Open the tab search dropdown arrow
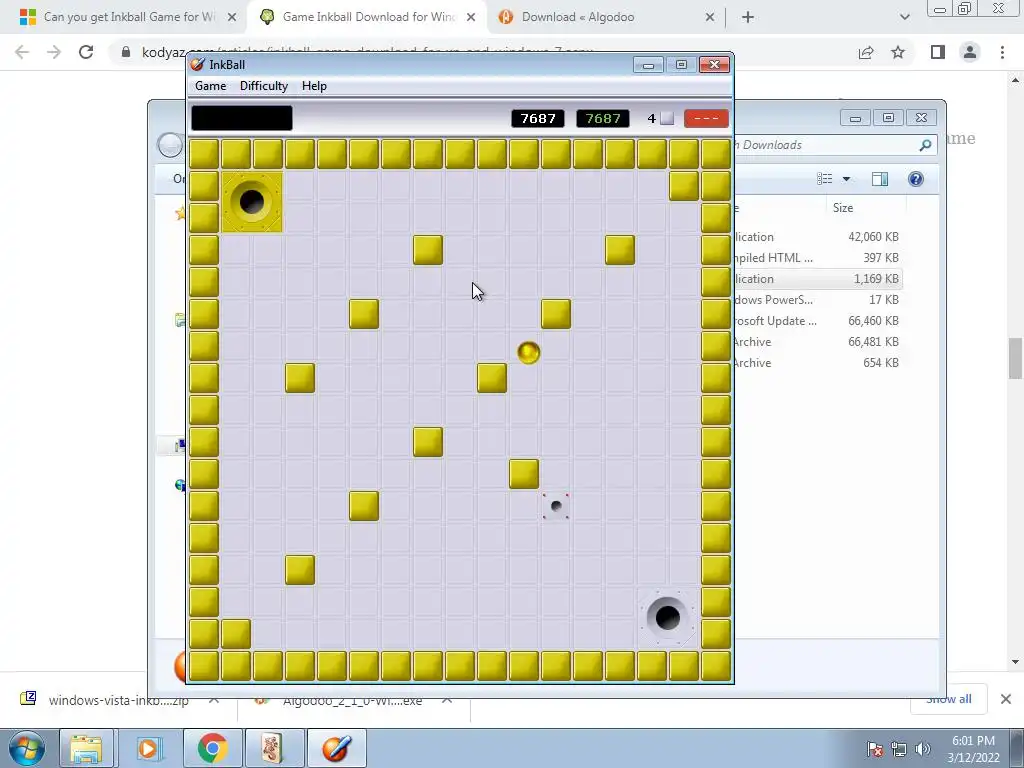 click(x=904, y=17)
